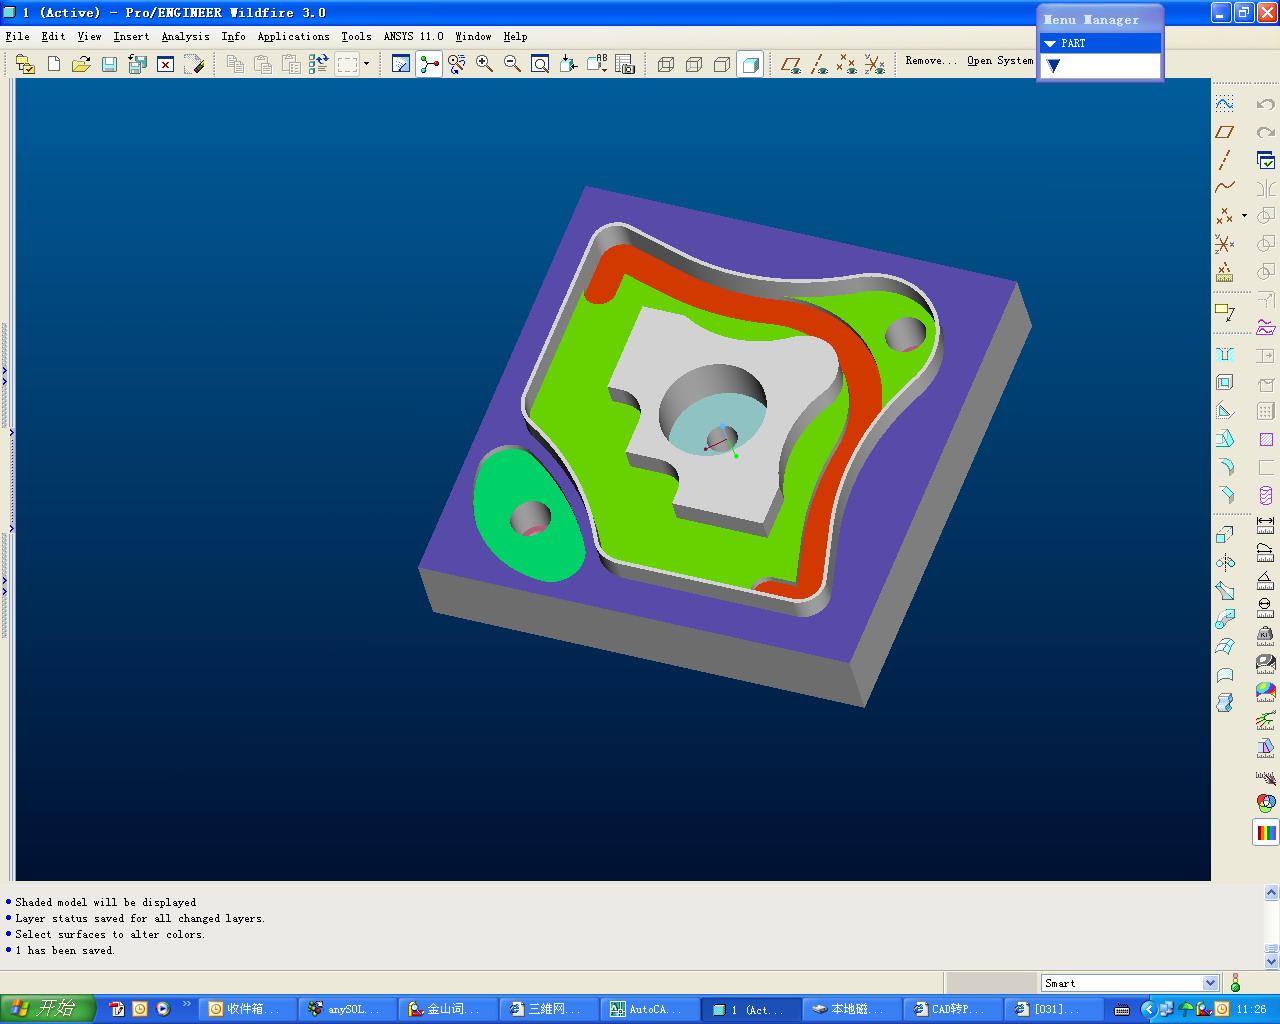This screenshot has height=1024, width=1280.
Task: Toggle Shading display mode
Action: point(750,64)
